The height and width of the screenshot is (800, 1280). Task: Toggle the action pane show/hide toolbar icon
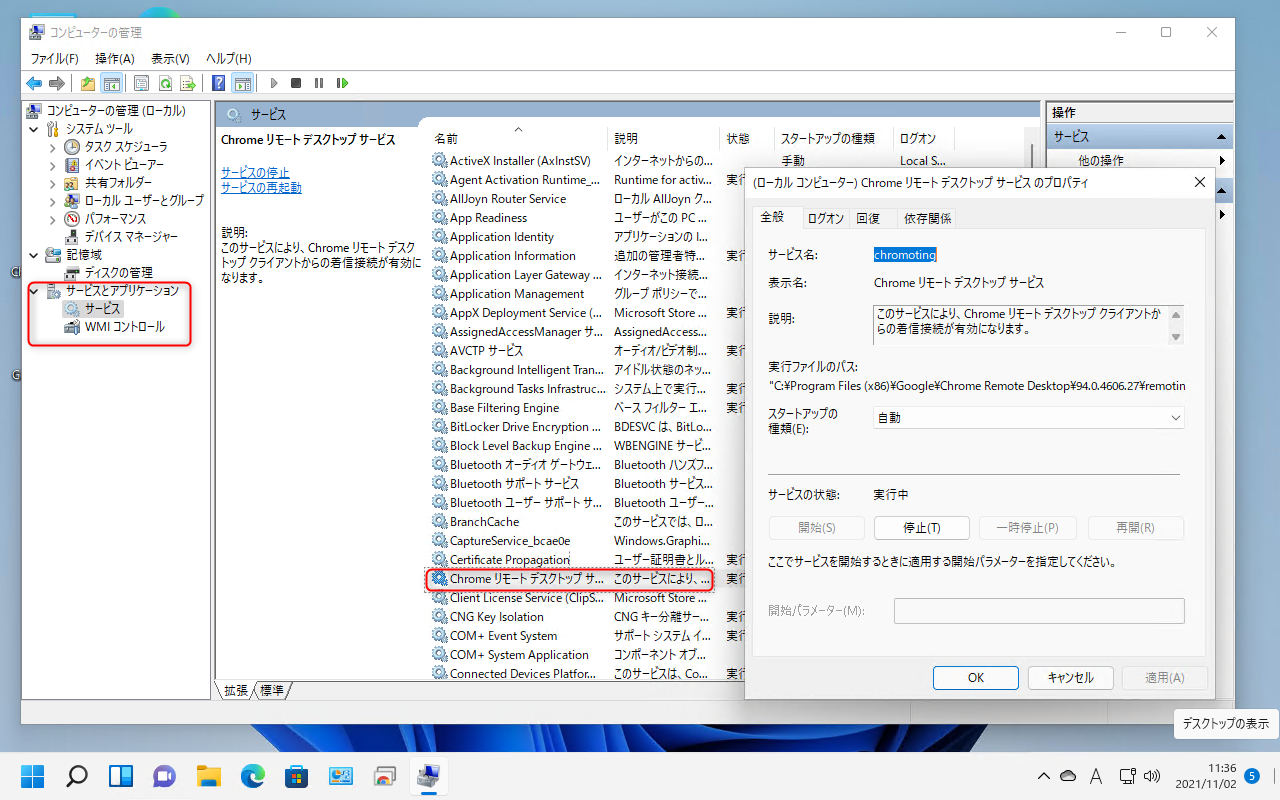click(242, 83)
